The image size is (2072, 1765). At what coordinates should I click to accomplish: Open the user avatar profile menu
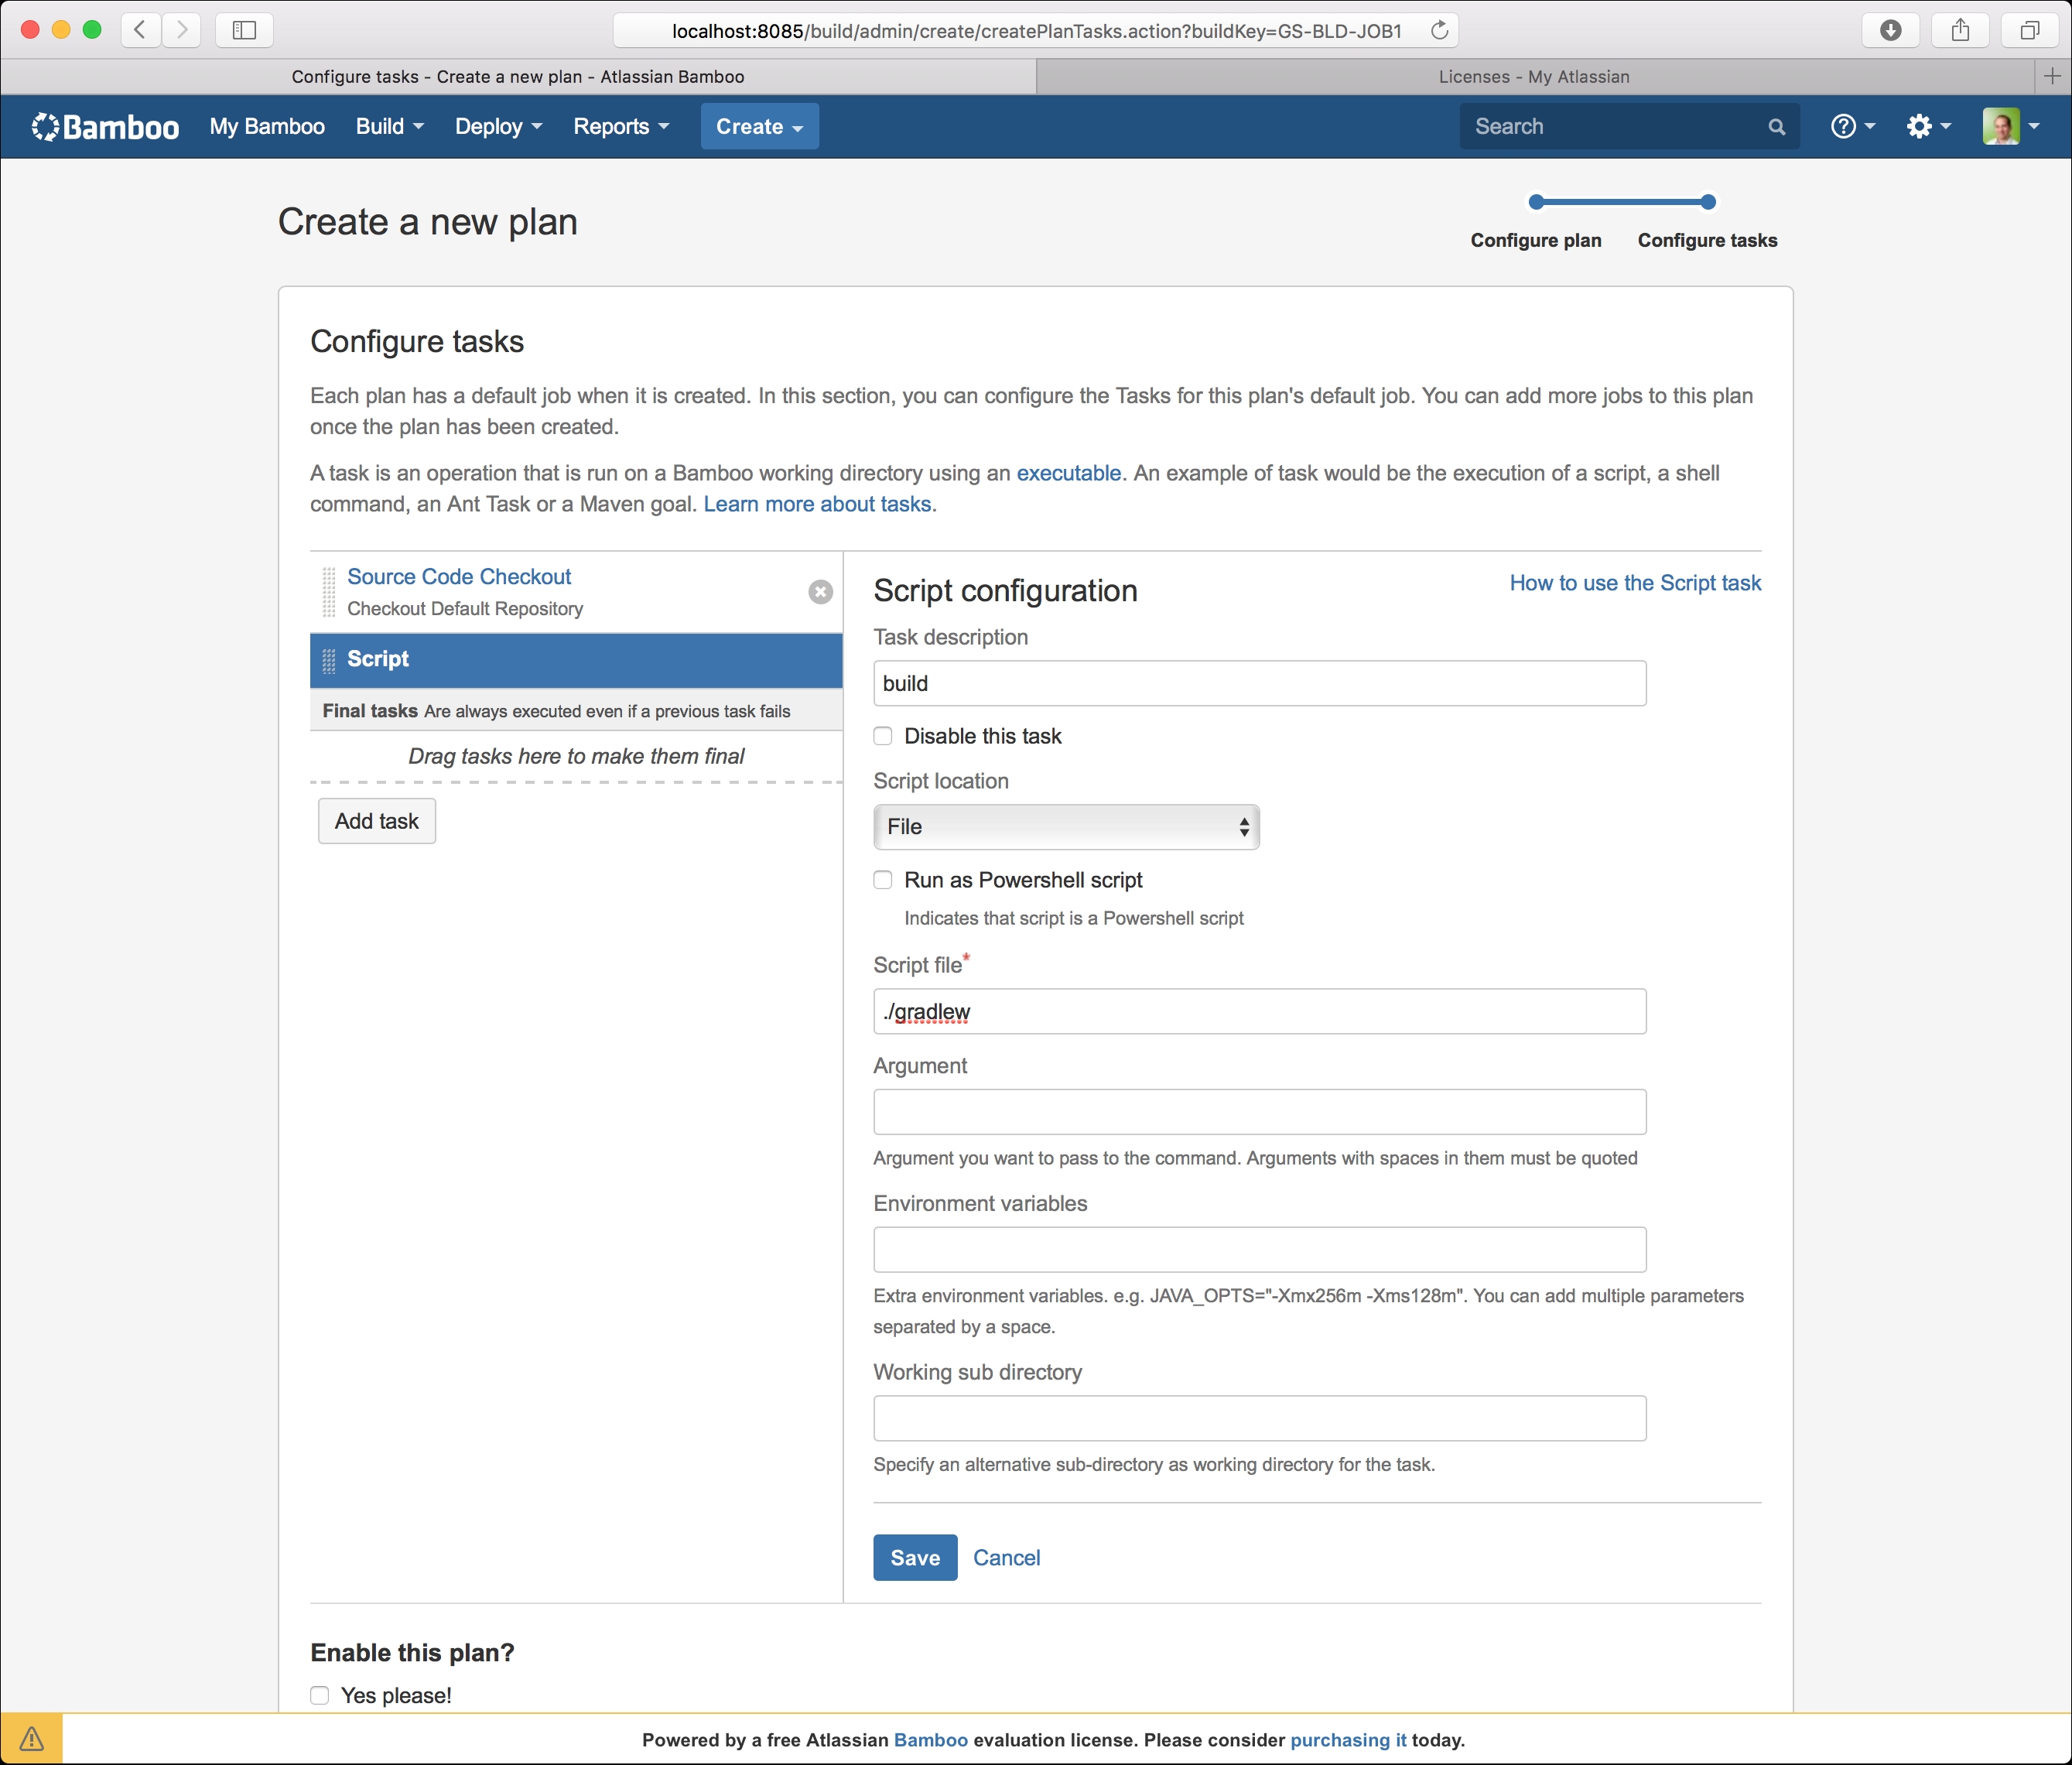[2010, 126]
